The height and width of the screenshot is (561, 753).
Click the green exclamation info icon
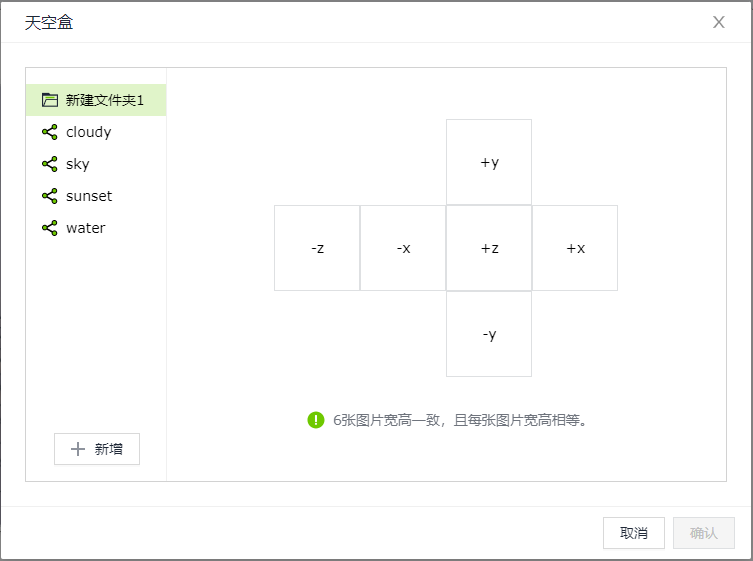click(316, 420)
